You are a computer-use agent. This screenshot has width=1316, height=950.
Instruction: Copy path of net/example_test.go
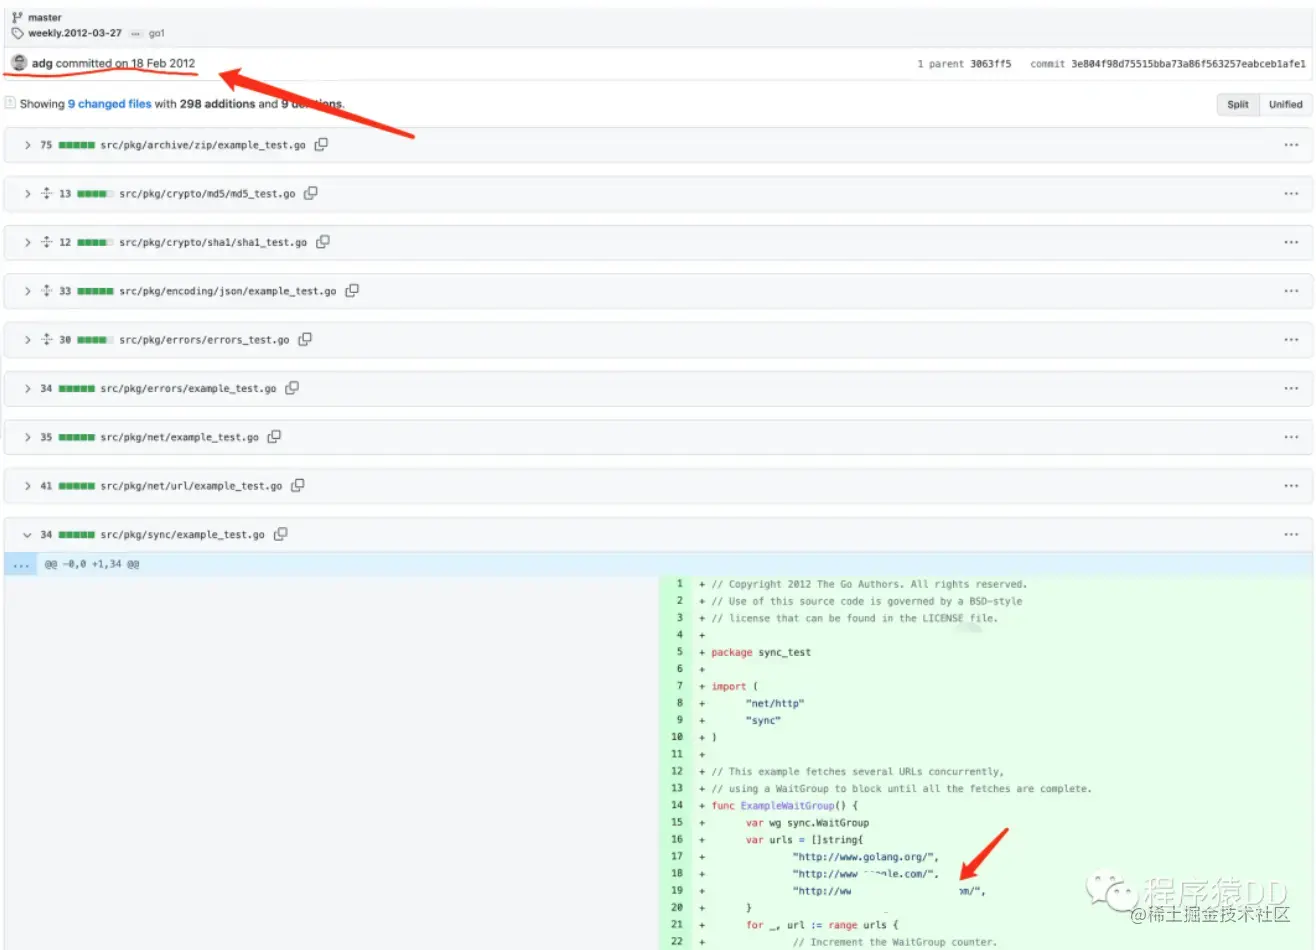click(274, 436)
